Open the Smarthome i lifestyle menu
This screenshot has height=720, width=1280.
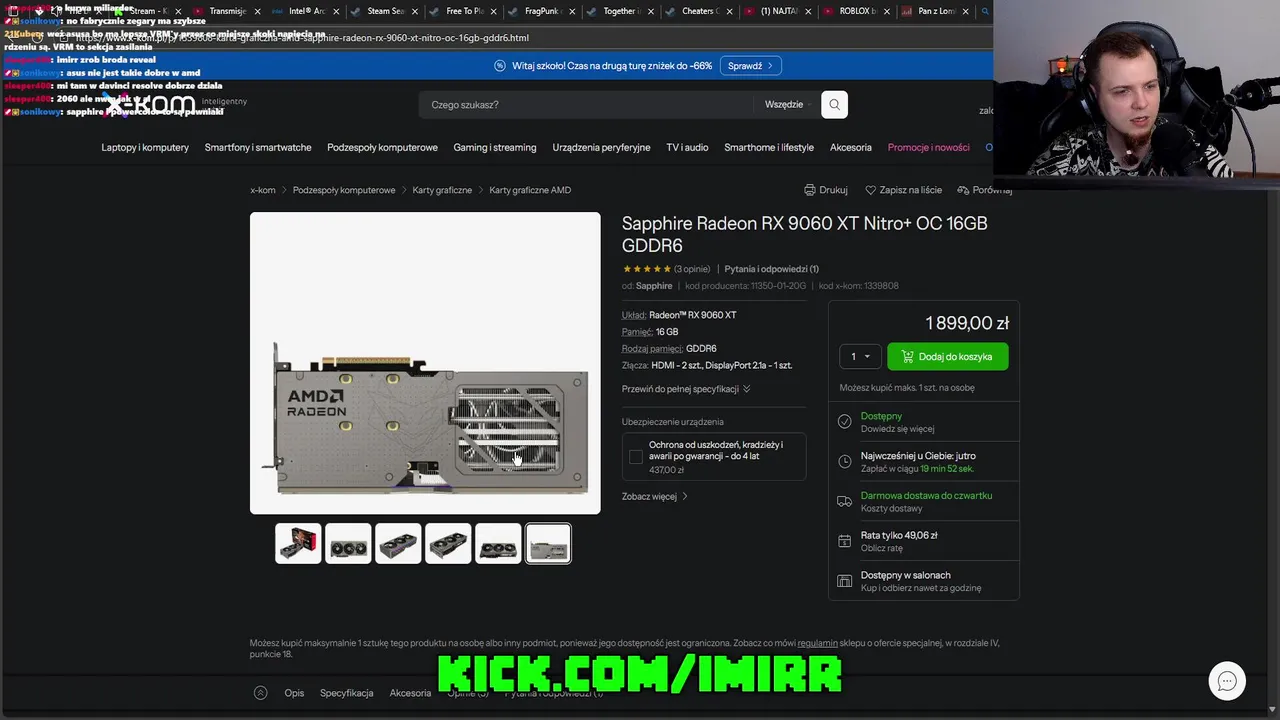click(x=769, y=147)
